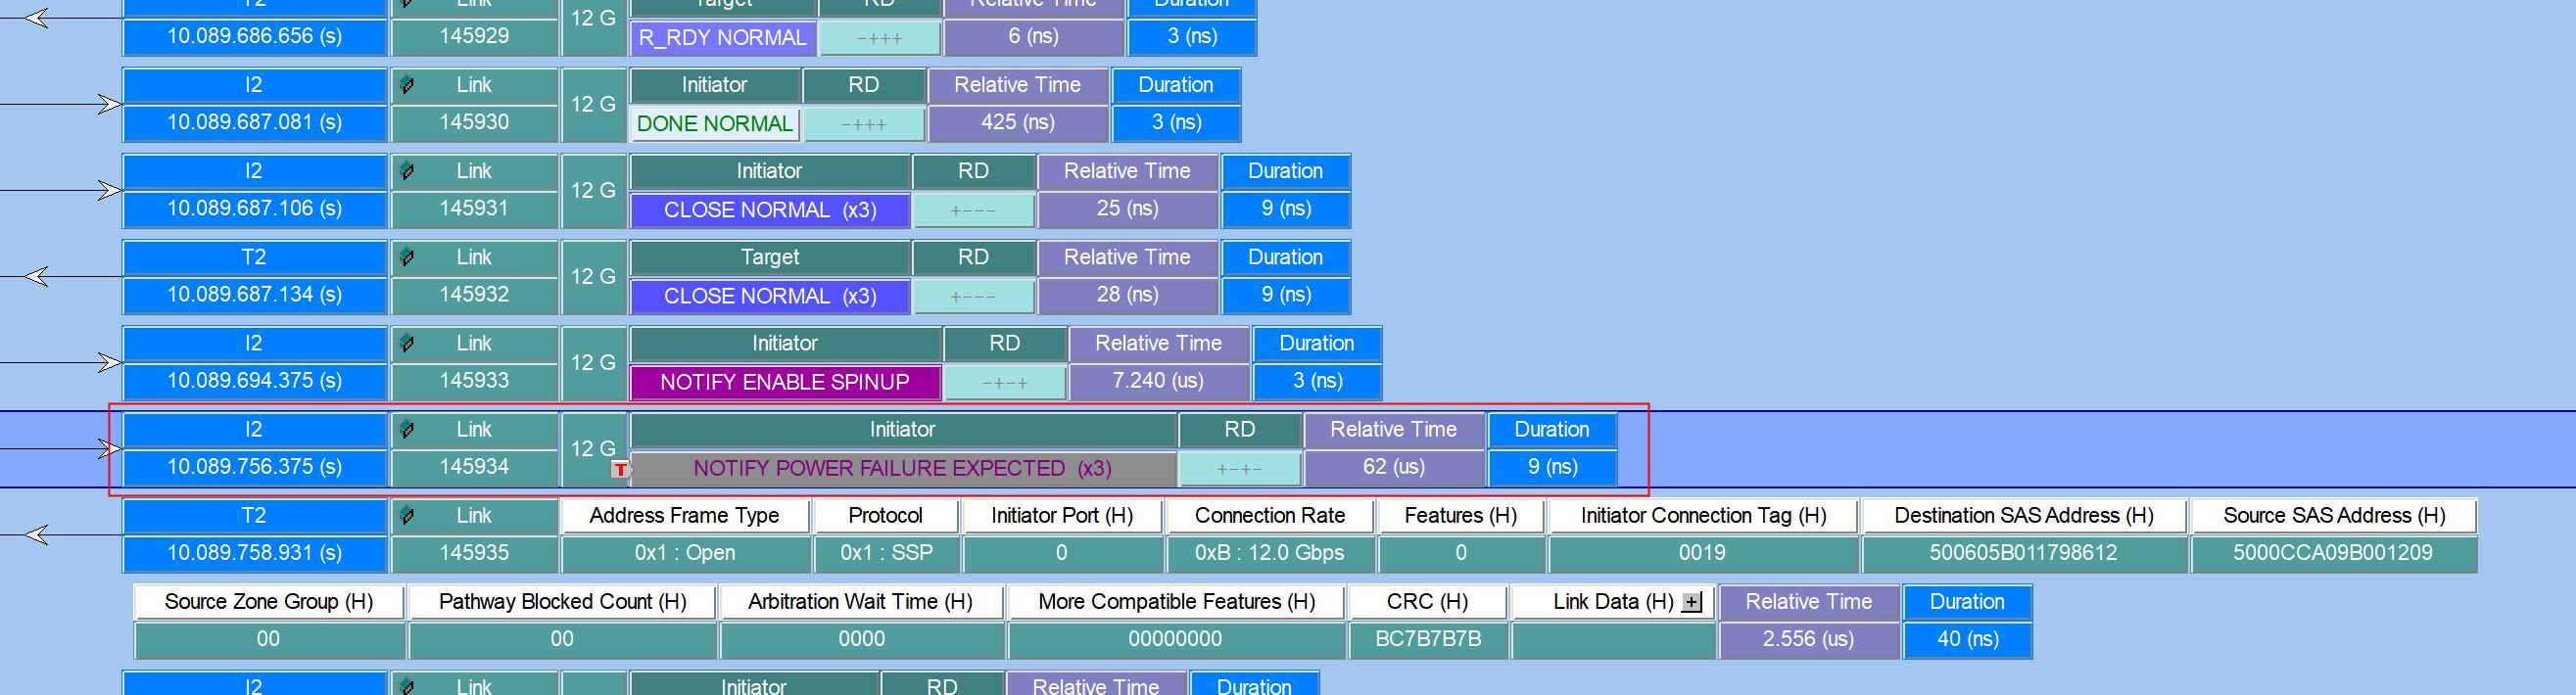Select relative time value 62 (us)
Viewport: 2576px width, 695px height.
1394,467
